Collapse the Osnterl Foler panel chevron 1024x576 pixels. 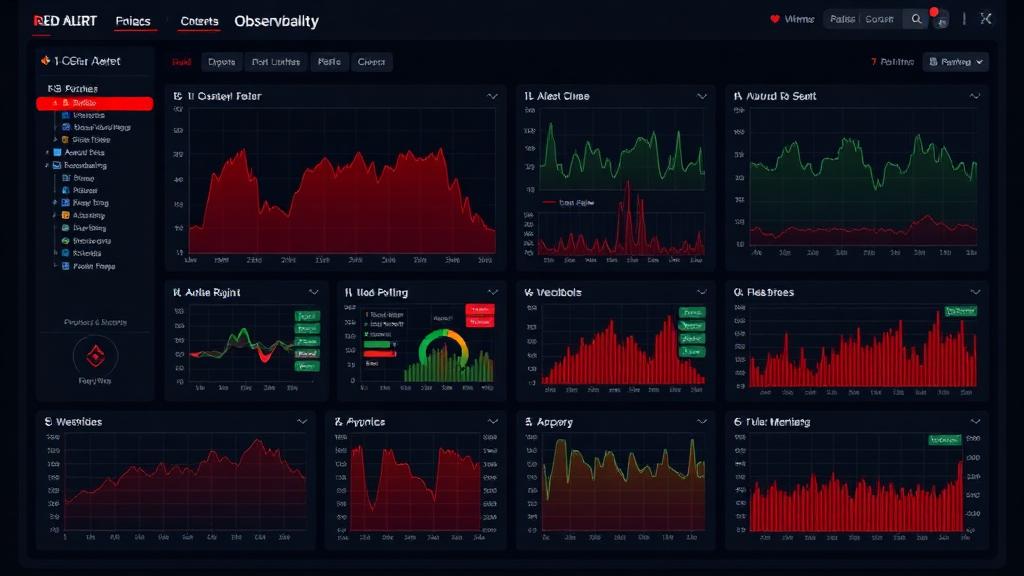click(x=492, y=96)
